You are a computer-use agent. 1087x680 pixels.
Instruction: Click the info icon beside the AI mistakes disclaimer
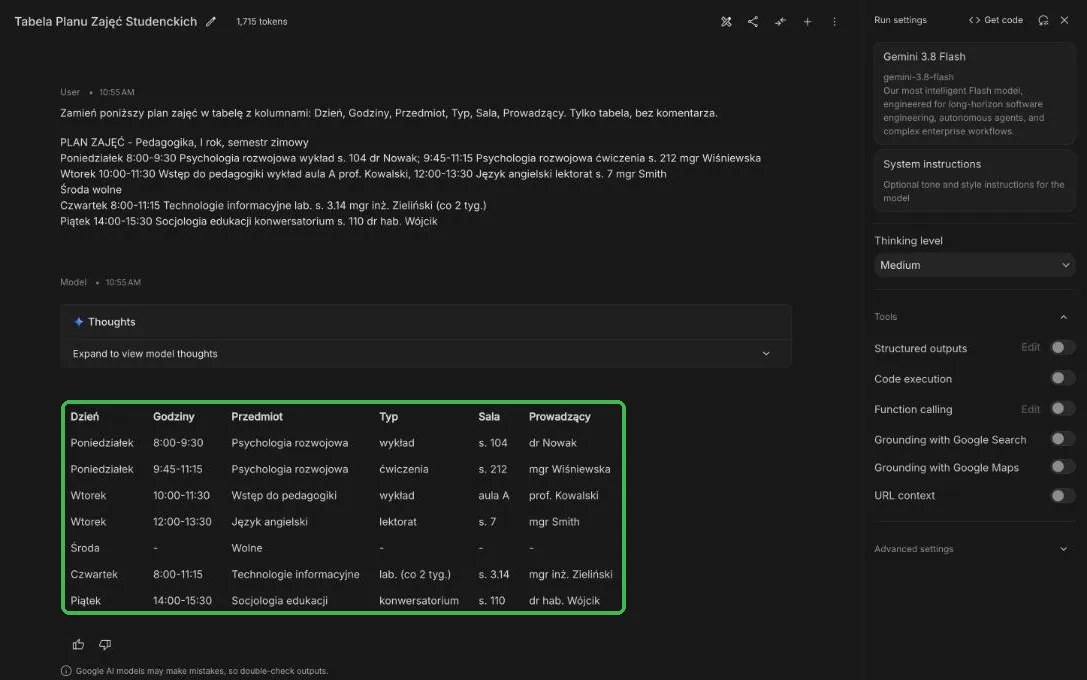coord(66,671)
